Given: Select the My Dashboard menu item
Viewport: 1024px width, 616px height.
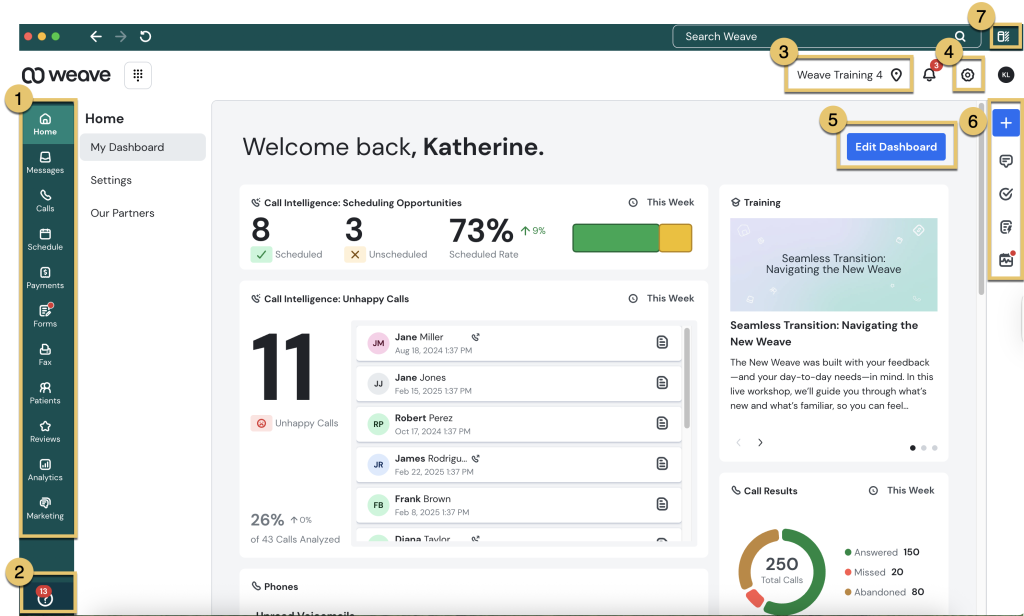Looking at the screenshot, I should coord(143,147).
